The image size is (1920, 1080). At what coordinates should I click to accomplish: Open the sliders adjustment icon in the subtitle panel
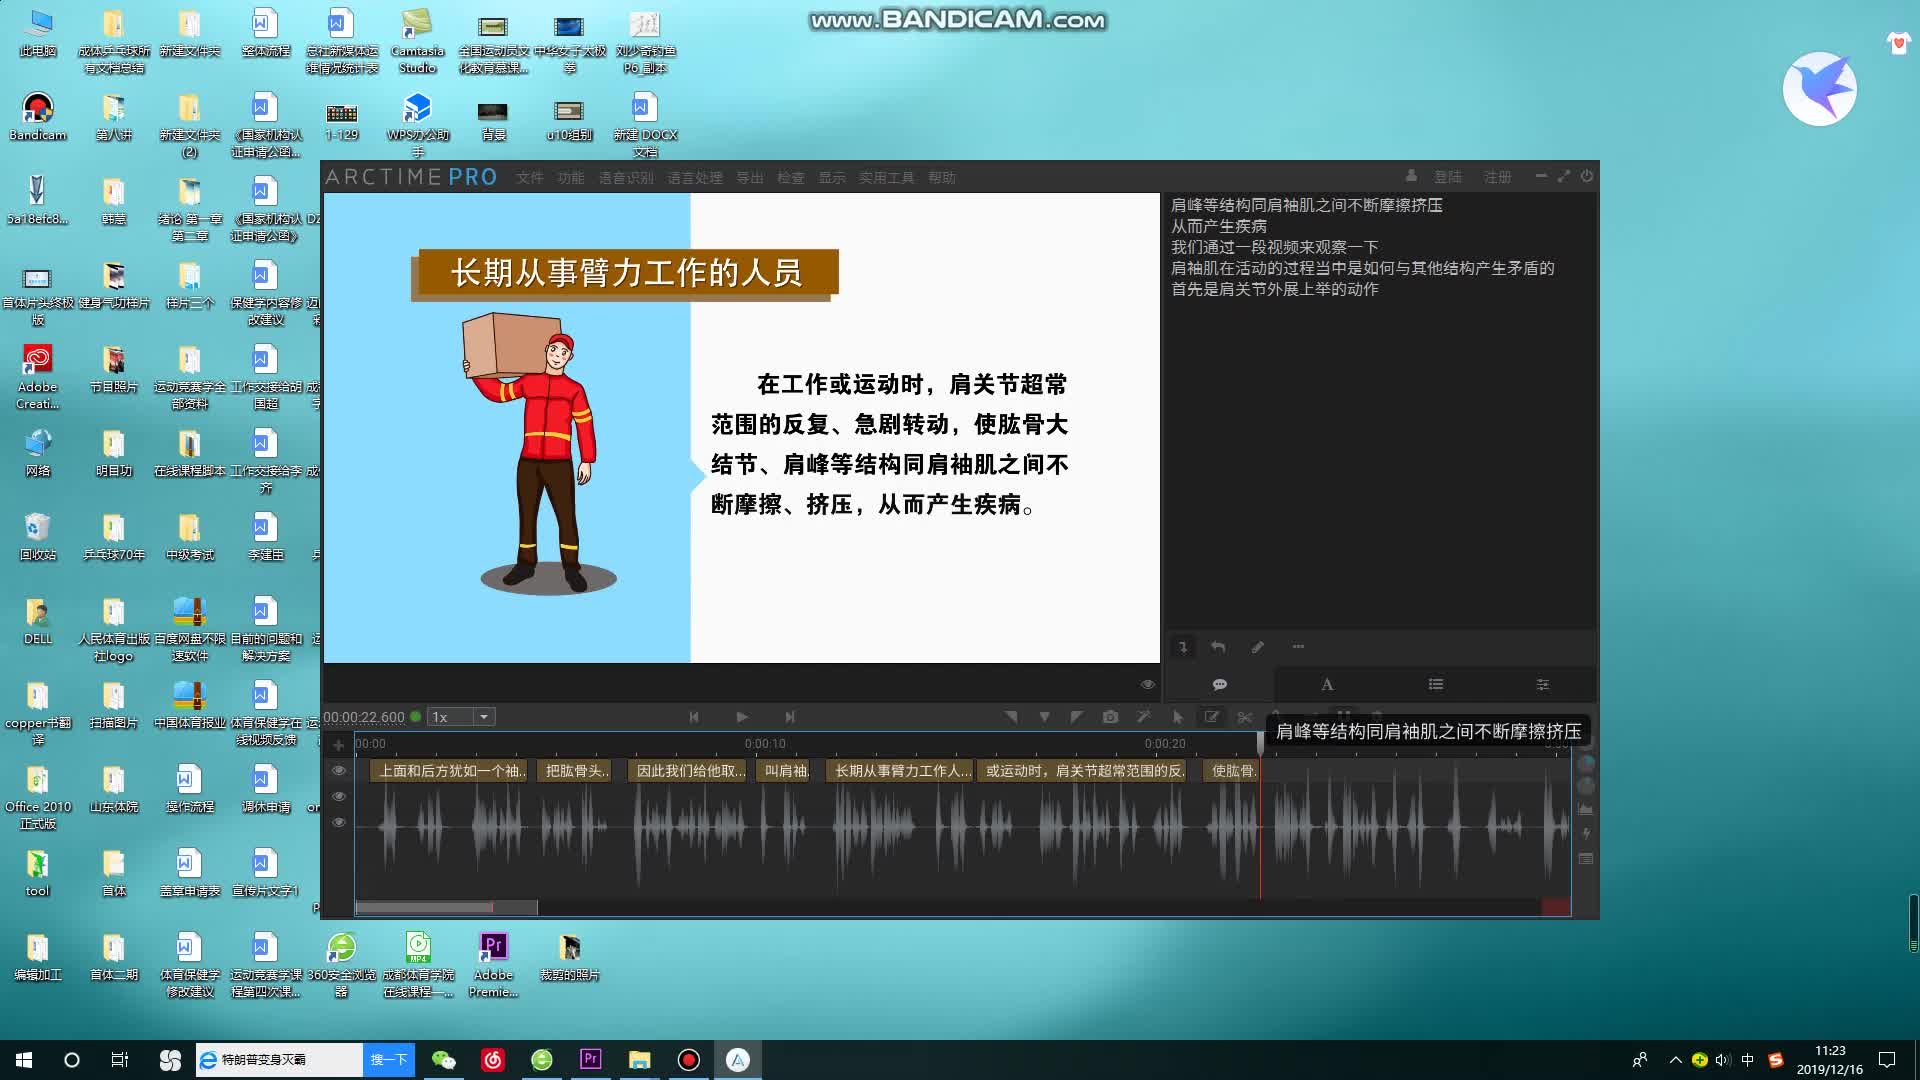click(x=1542, y=684)
